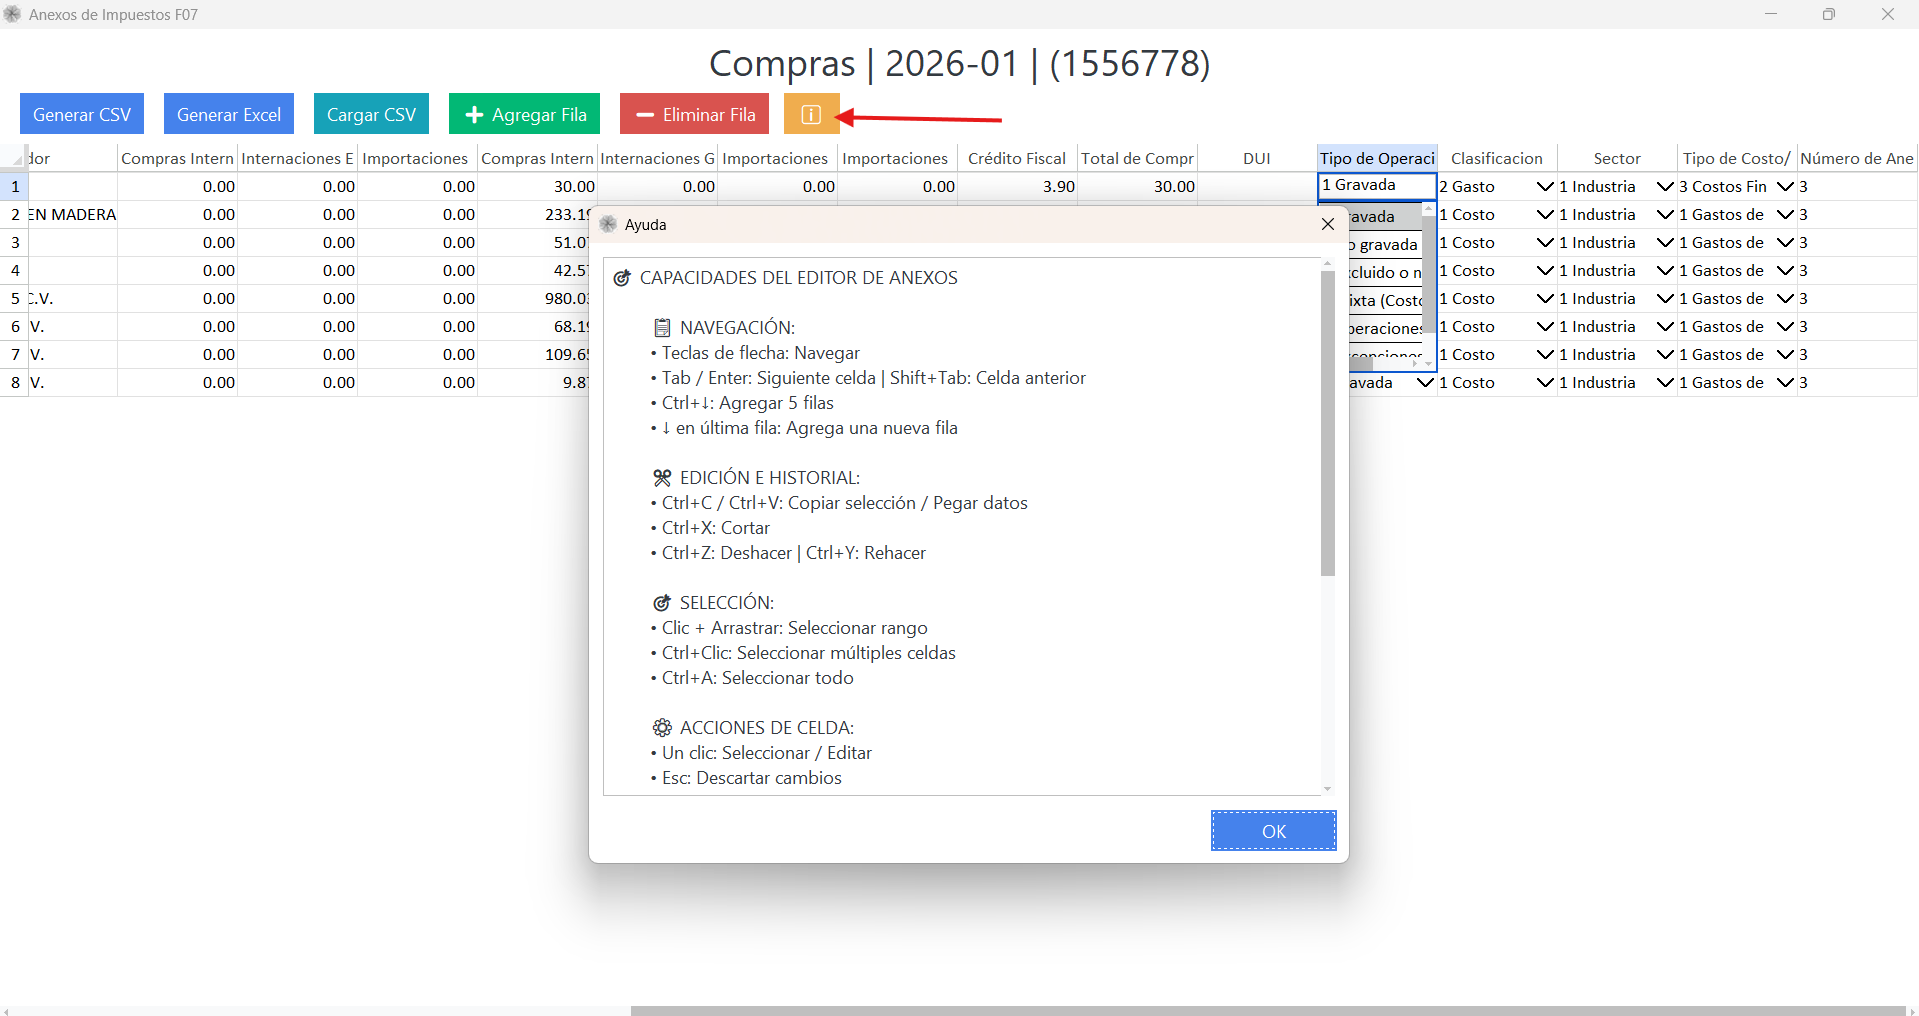Expand row 4 Tipo de Costo dropdown
Viewport: 1919px width, 1016px height.
pos(1785,270)
